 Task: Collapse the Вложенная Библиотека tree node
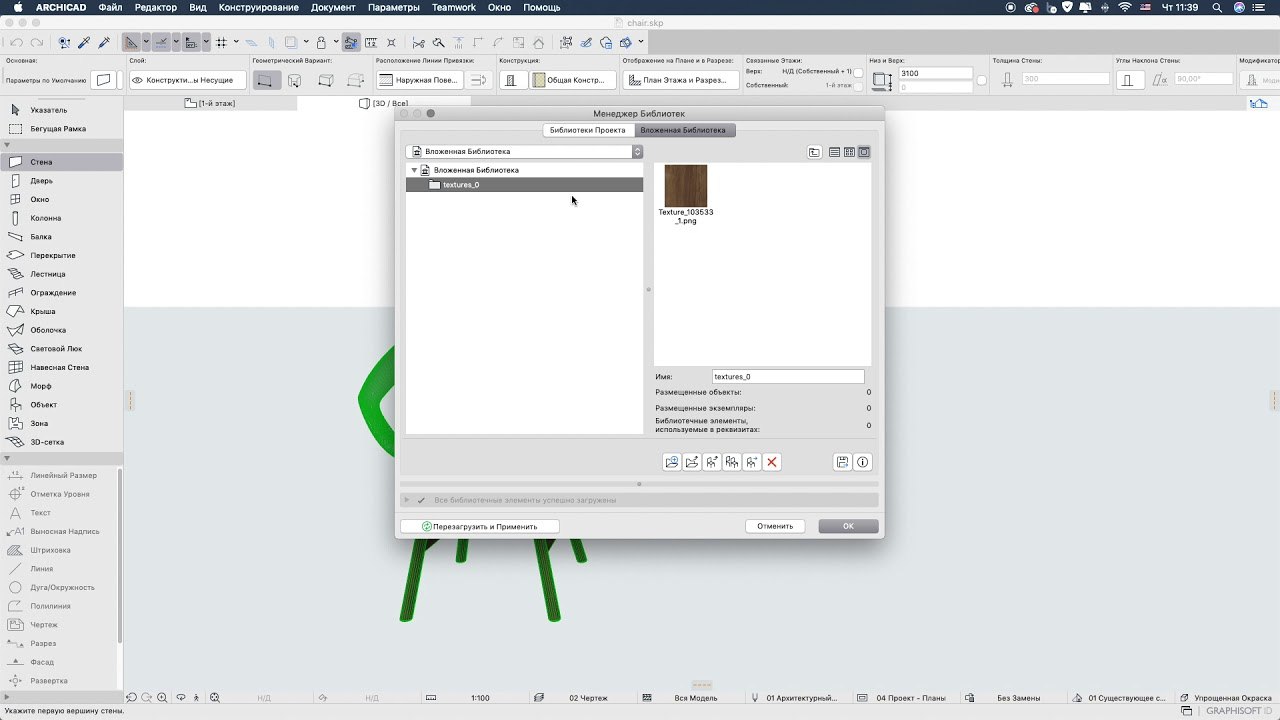(414, 170)
